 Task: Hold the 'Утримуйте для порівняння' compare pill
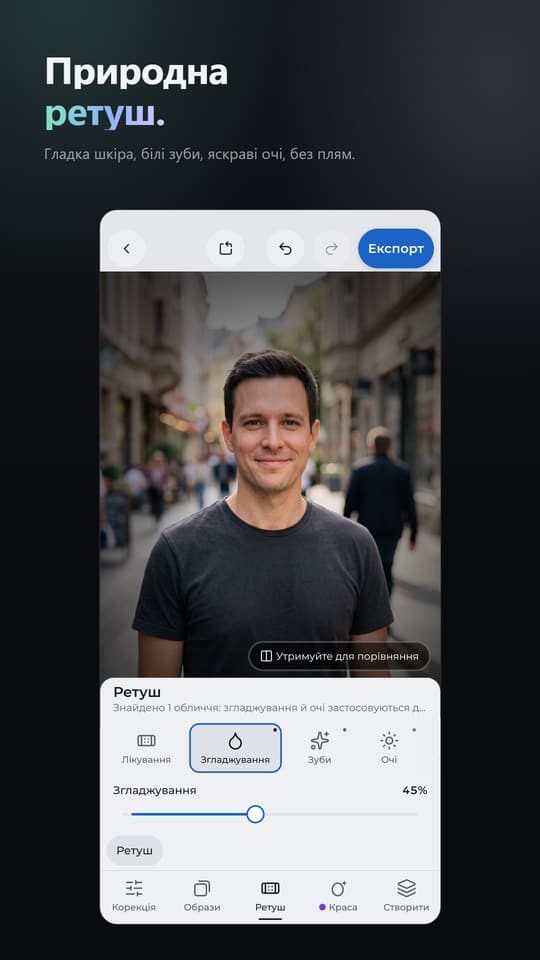339,656
